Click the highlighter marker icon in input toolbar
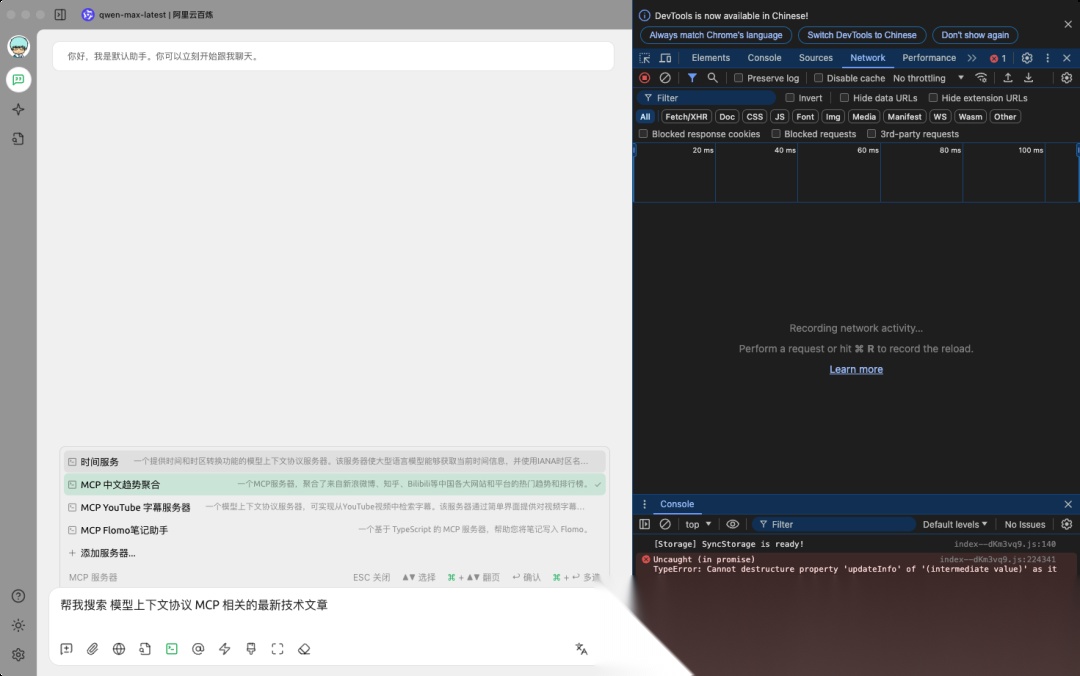This screenshot has height=676, width=1080. [251, 649]
